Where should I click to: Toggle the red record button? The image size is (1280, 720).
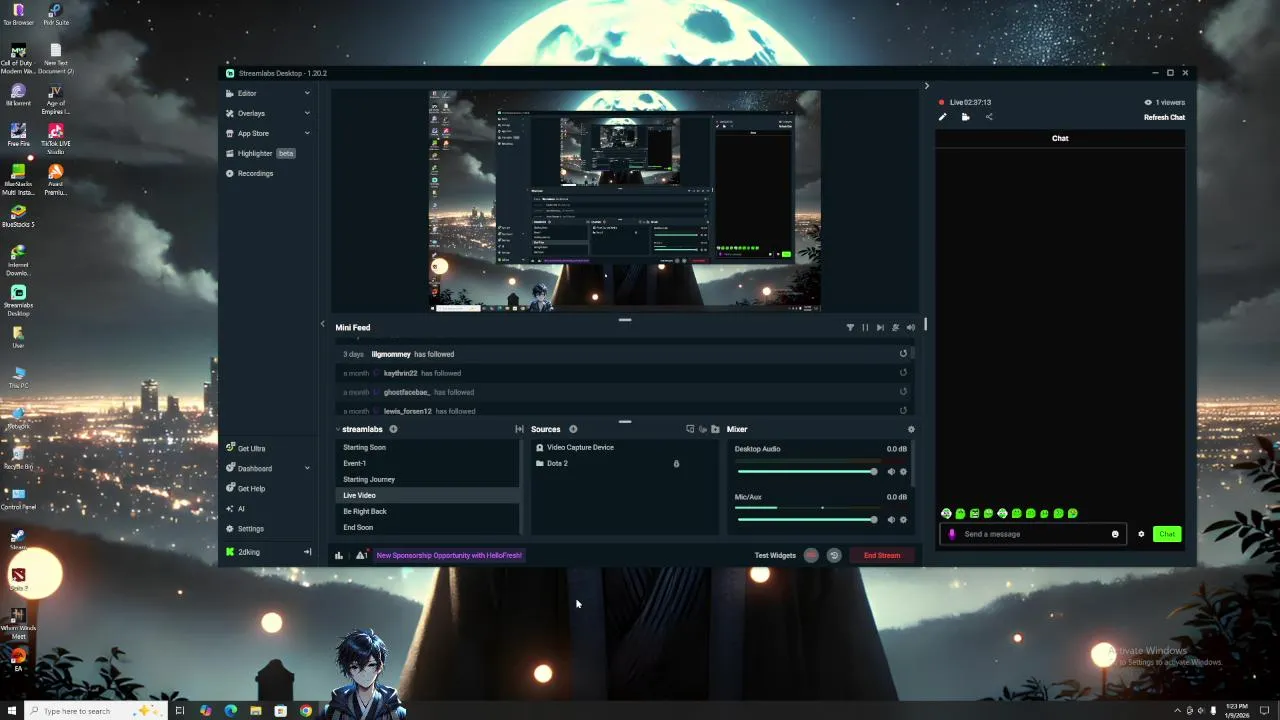pos(811,555)
